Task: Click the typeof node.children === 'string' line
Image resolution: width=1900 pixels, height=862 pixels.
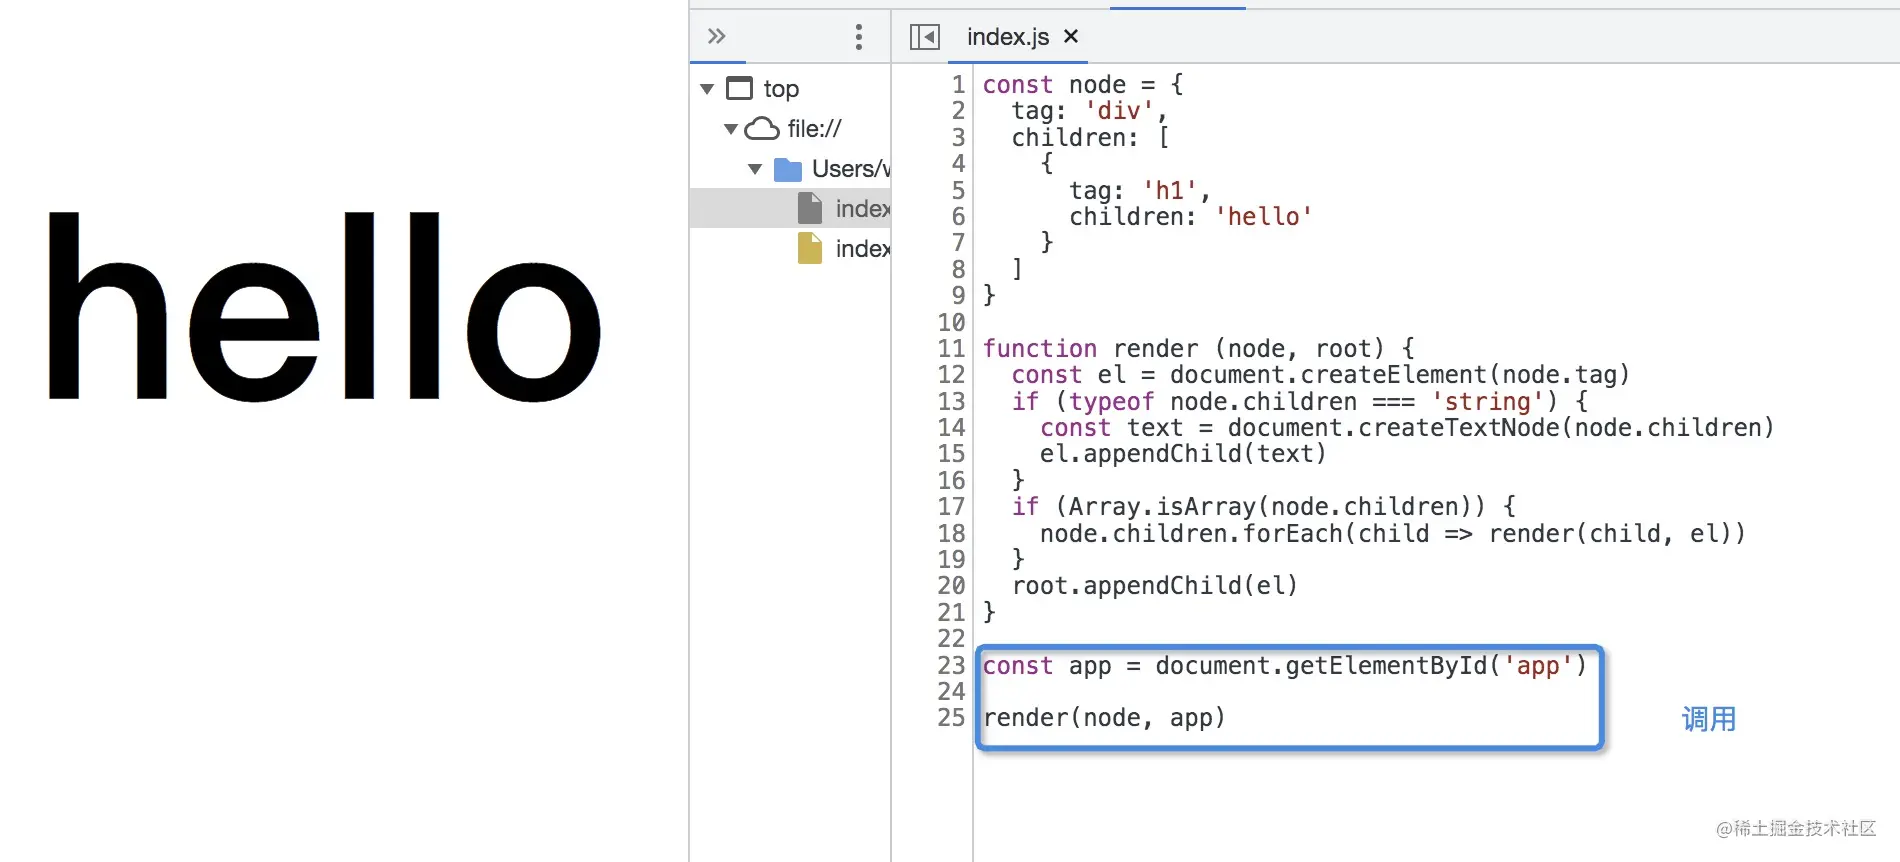Action: [x=1299, y=402]
